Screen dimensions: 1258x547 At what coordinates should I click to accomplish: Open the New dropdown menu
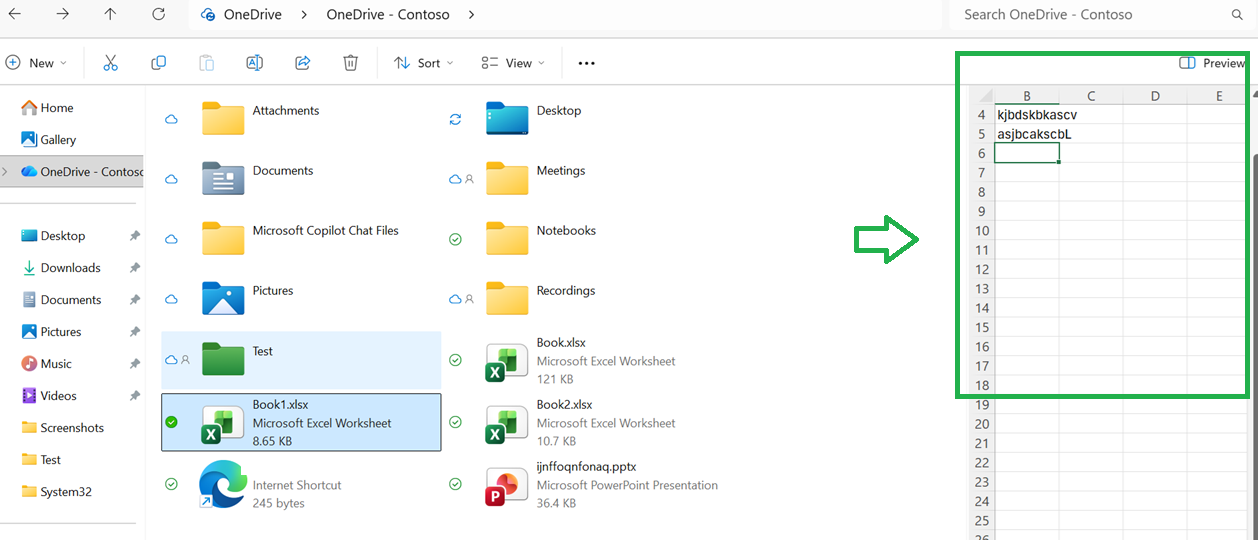tap(36, 63)
